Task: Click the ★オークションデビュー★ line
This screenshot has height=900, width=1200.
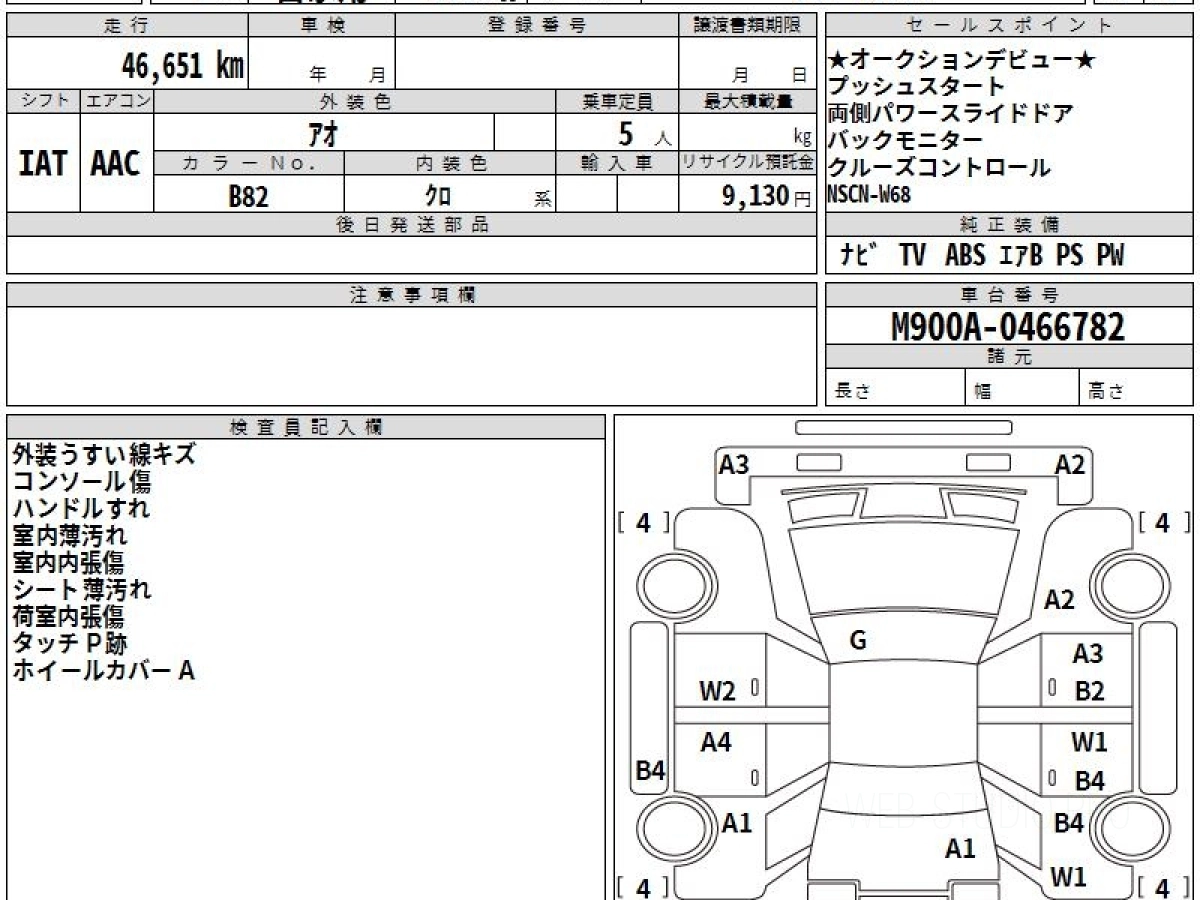Action: [x=962, y=60]
